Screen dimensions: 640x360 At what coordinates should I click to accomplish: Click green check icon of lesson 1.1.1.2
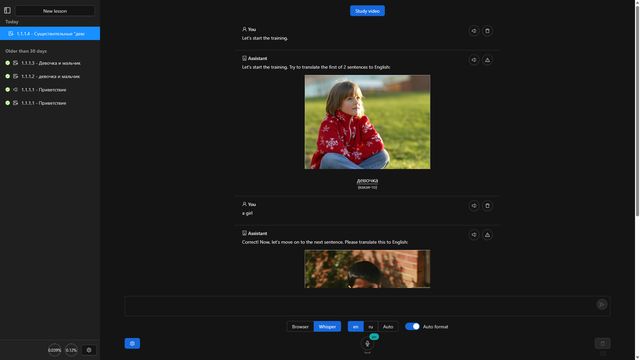coord(7,76)
